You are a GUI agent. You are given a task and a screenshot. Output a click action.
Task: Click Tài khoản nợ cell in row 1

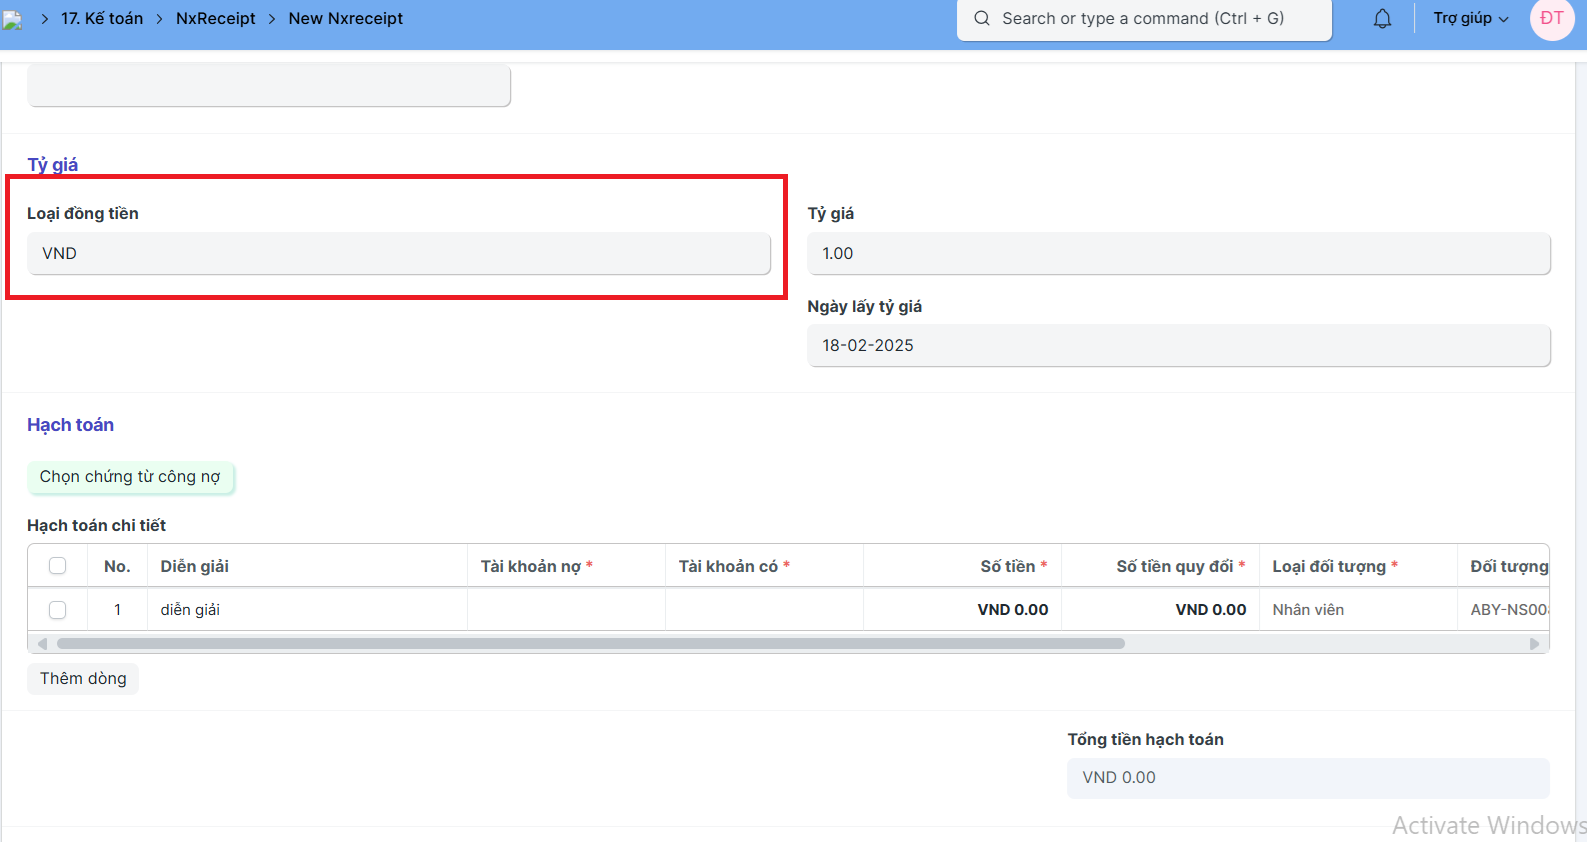coord(566,610)
